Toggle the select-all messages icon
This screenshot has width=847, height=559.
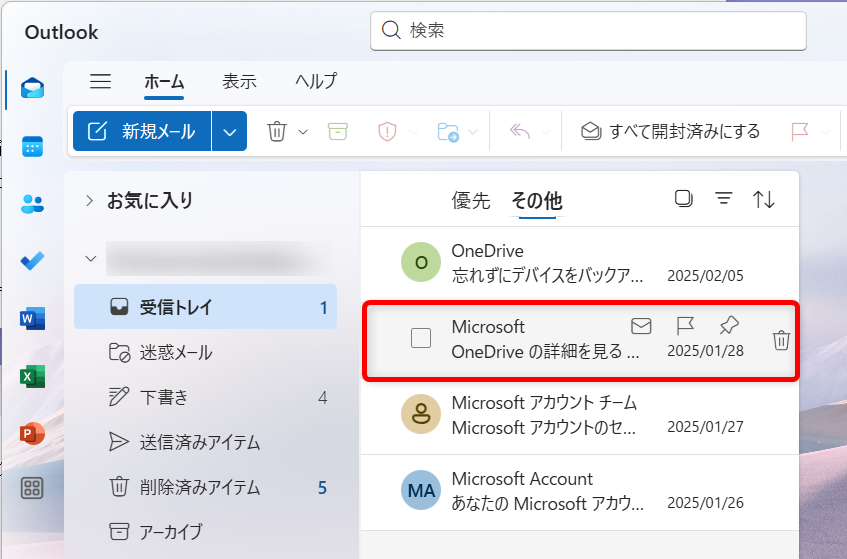683,199
